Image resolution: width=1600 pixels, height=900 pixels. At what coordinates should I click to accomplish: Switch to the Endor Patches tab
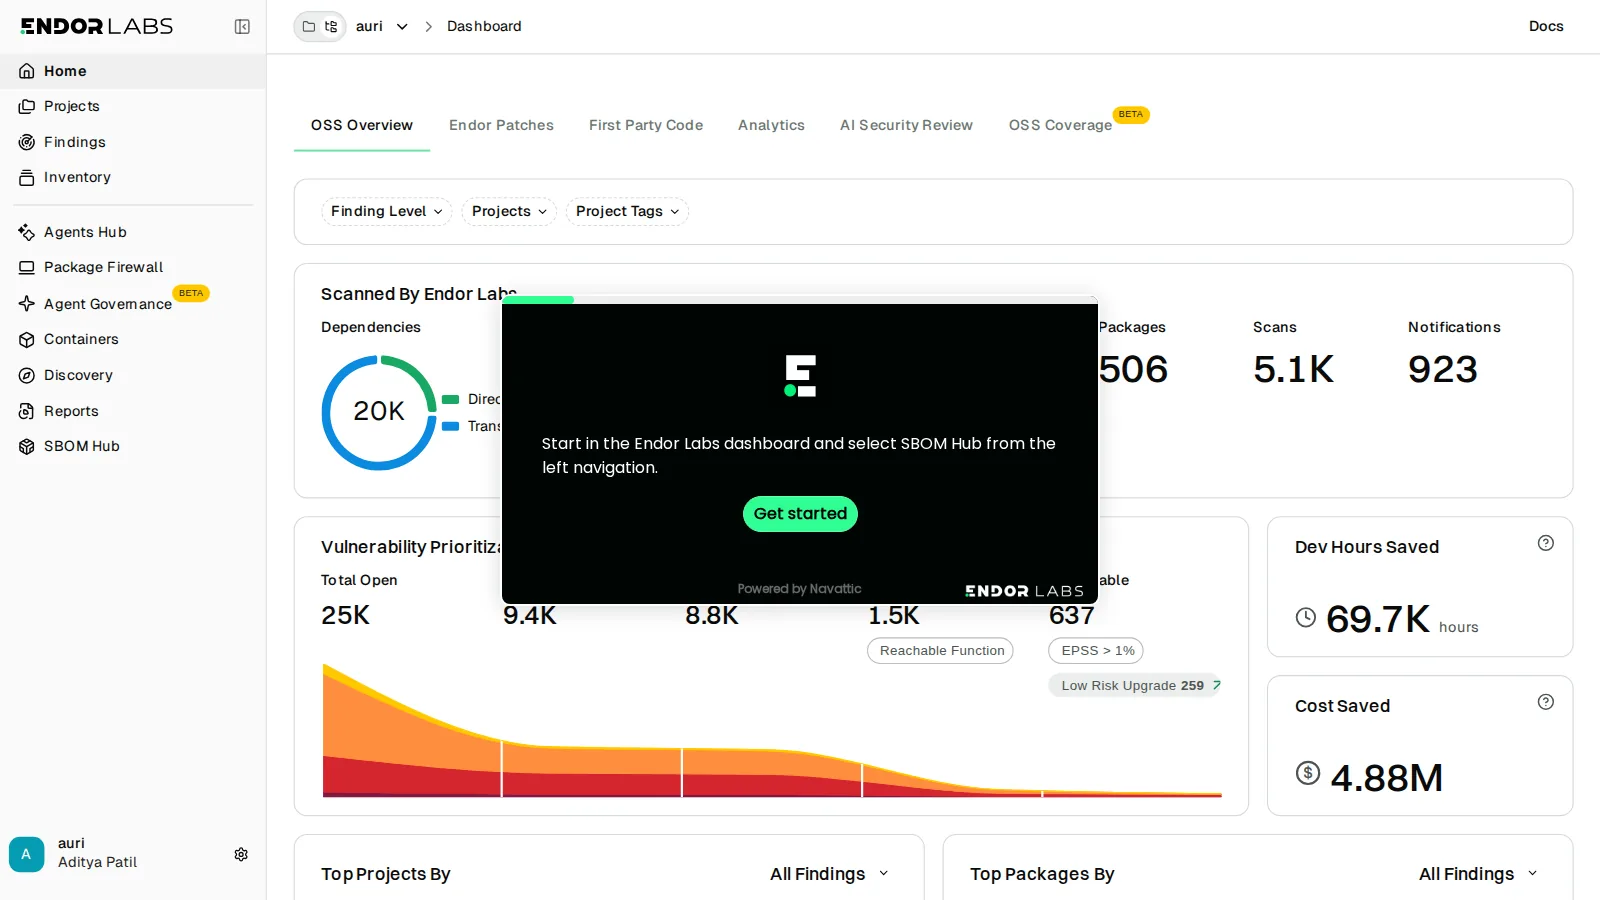tap(501, 125)
